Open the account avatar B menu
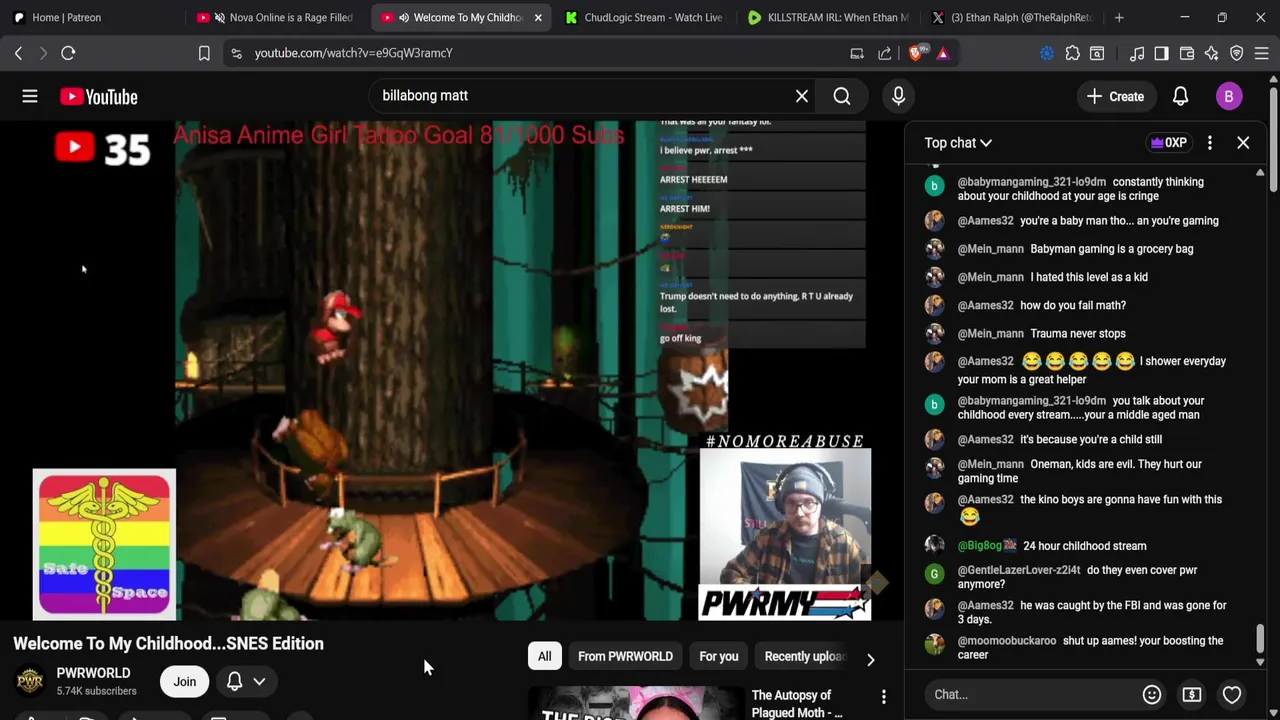The width and height of the screenshot is (1280, 720). coord(1229,96)
